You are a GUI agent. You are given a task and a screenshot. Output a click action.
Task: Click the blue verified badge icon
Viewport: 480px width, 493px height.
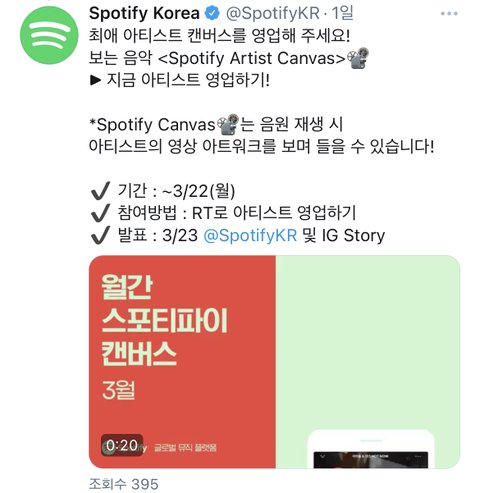(x=212, y=13)
